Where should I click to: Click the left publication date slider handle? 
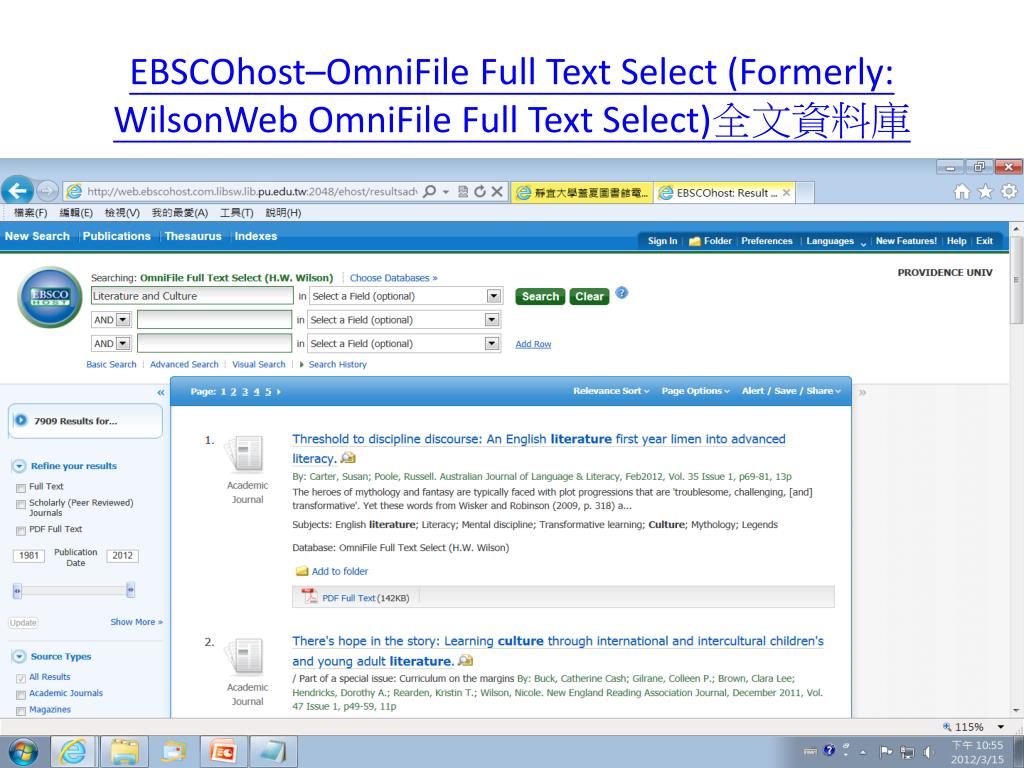pos(18,591)
